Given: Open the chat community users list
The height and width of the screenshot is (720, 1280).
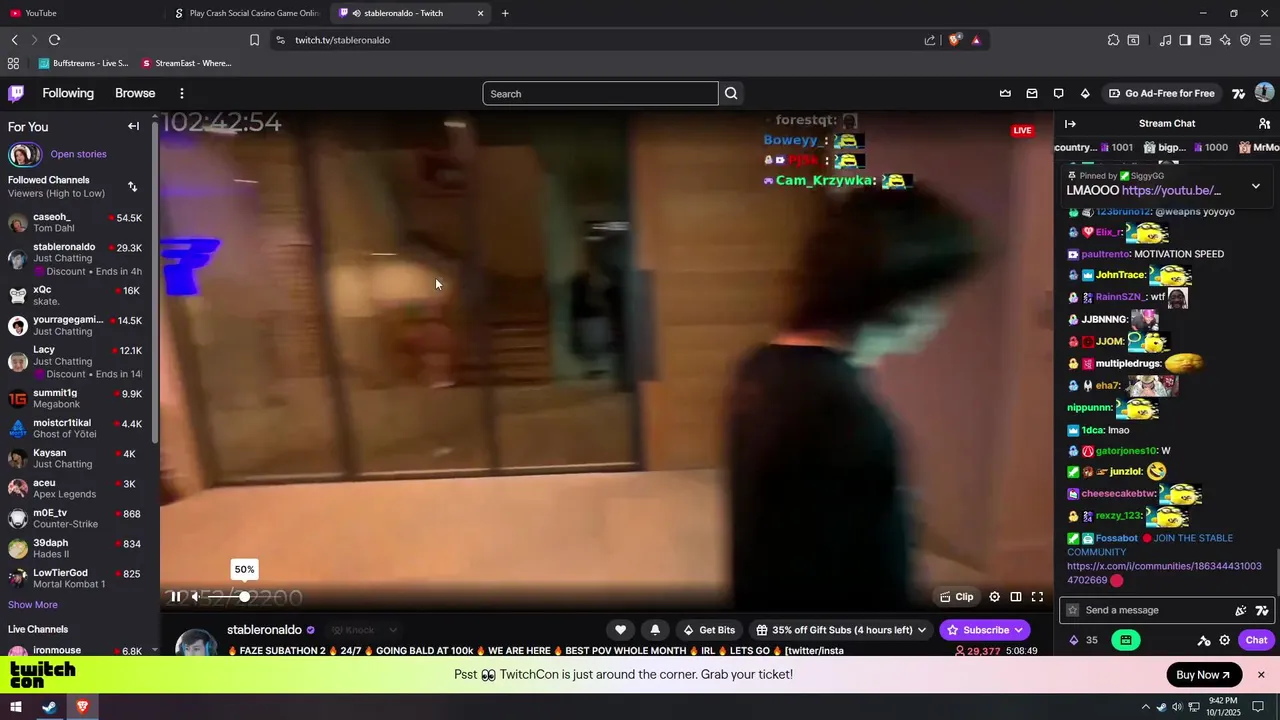Looking at the screenshot, I should 1264,123.
